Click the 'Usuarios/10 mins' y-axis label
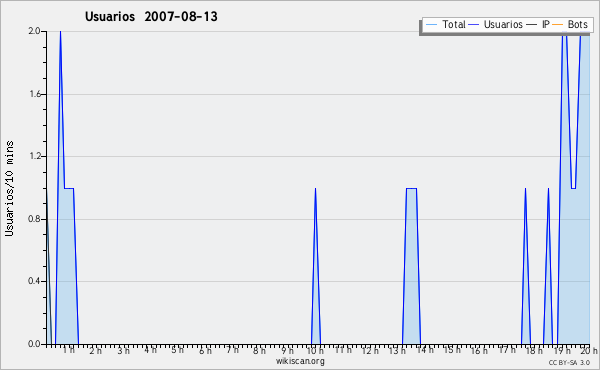 [x=9, y=189]
